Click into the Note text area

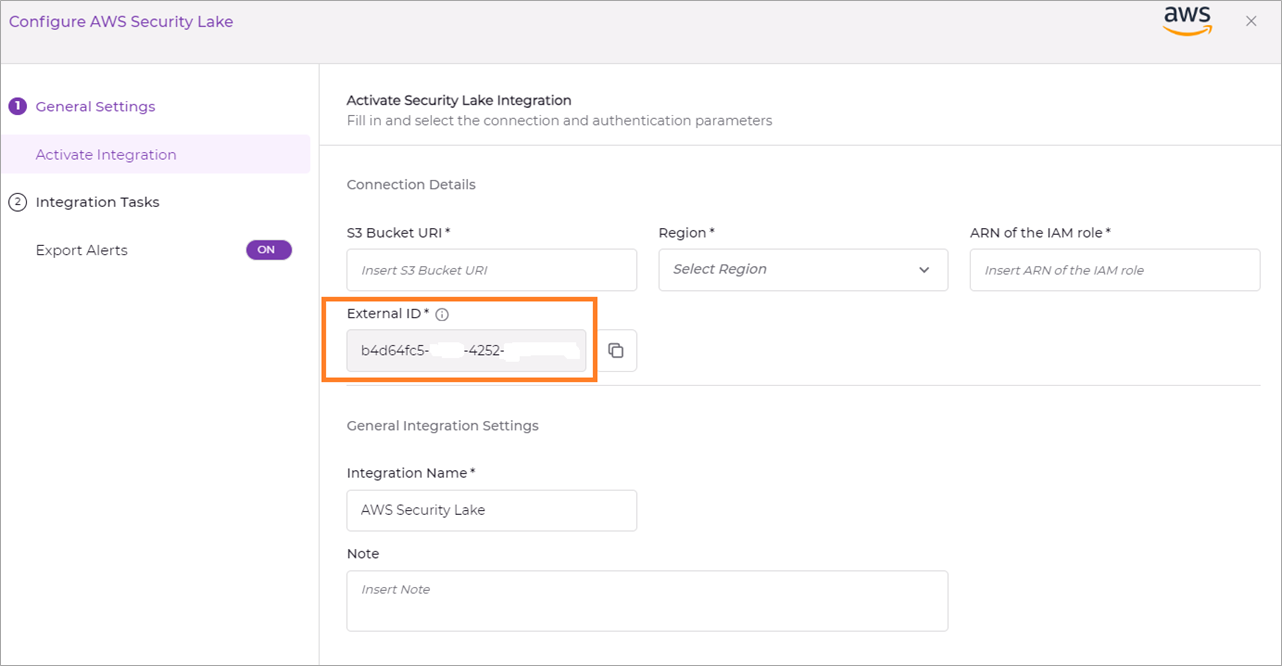(x=647, y=601)
